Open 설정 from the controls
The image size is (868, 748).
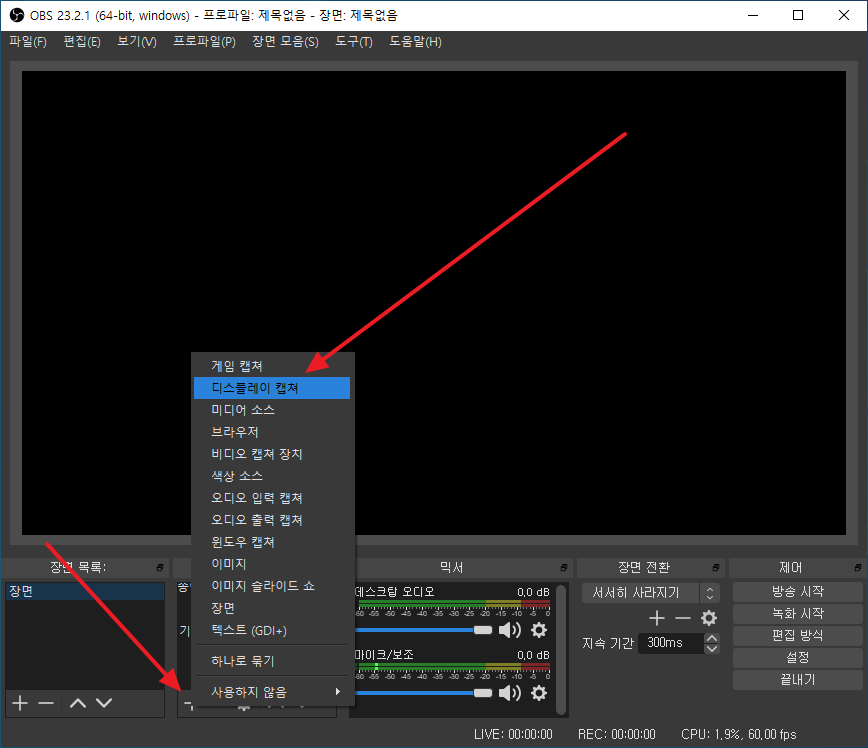click(x=798, y=658)
